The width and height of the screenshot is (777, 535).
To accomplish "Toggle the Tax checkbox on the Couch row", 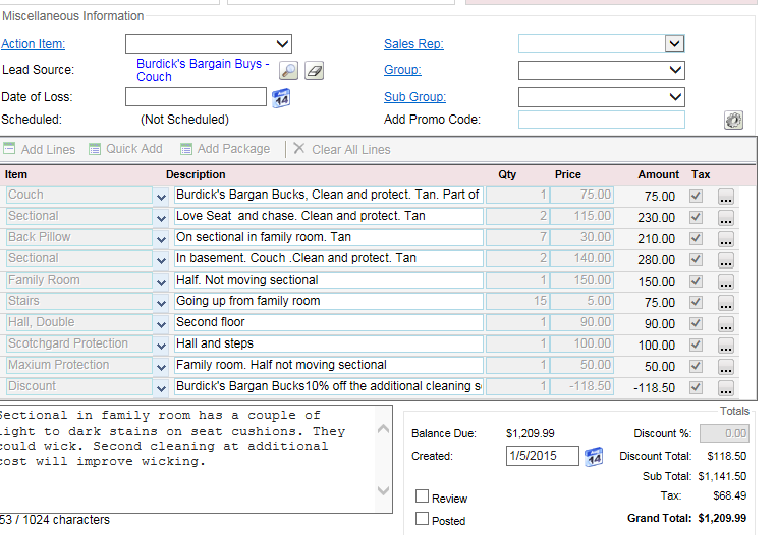I will tap(696, 196).
